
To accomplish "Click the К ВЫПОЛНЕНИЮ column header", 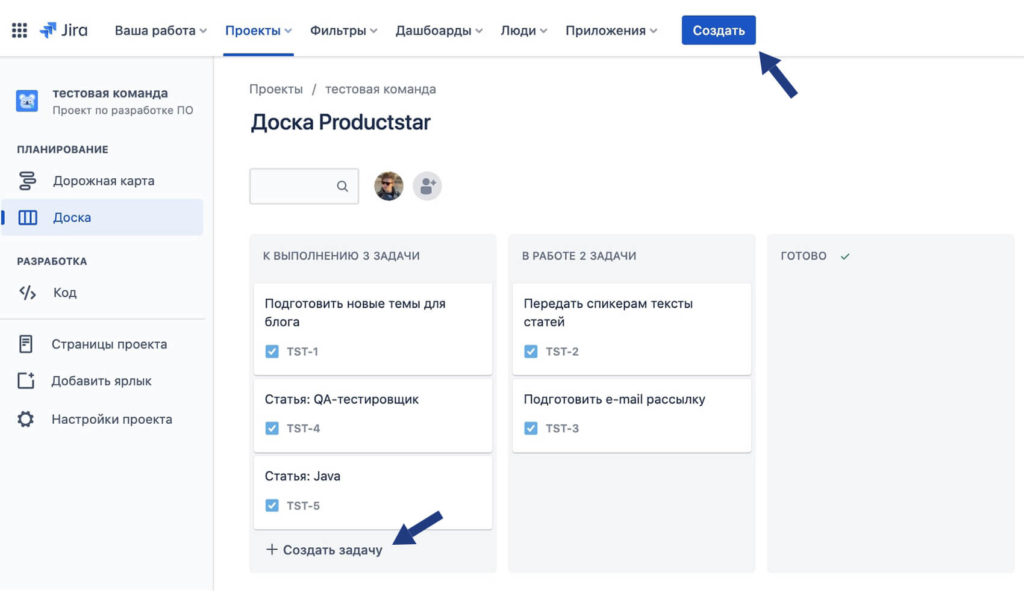I will 341,256.
